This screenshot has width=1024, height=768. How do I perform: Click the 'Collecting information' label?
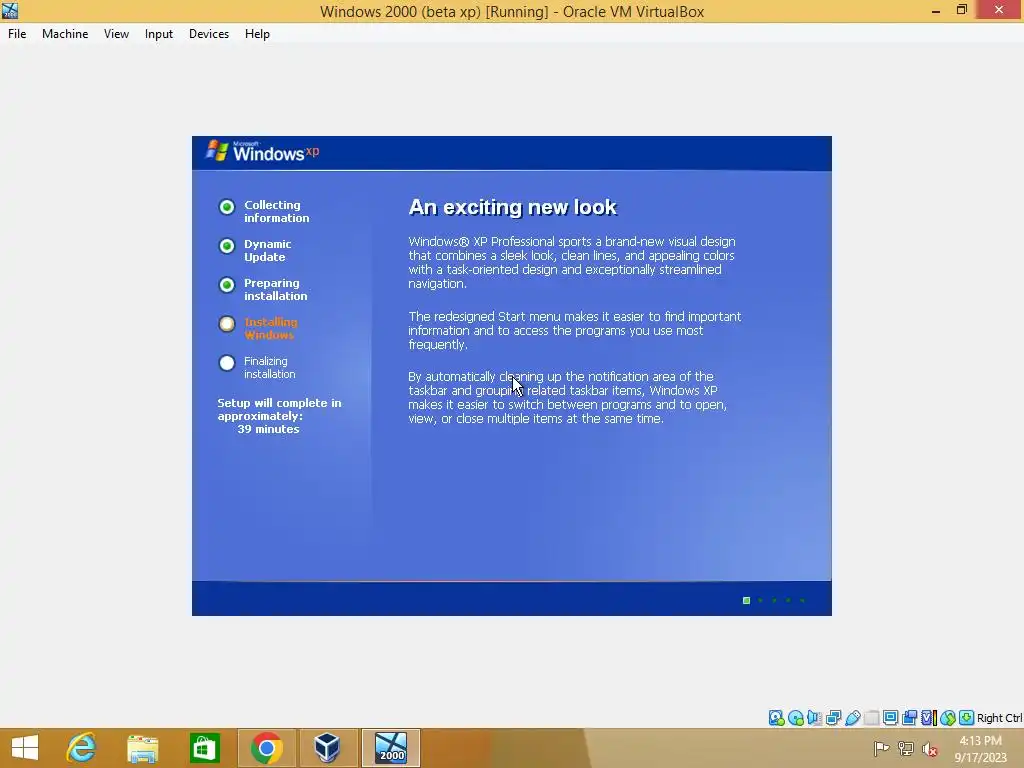pyautogui.click(x=277, y=212)
